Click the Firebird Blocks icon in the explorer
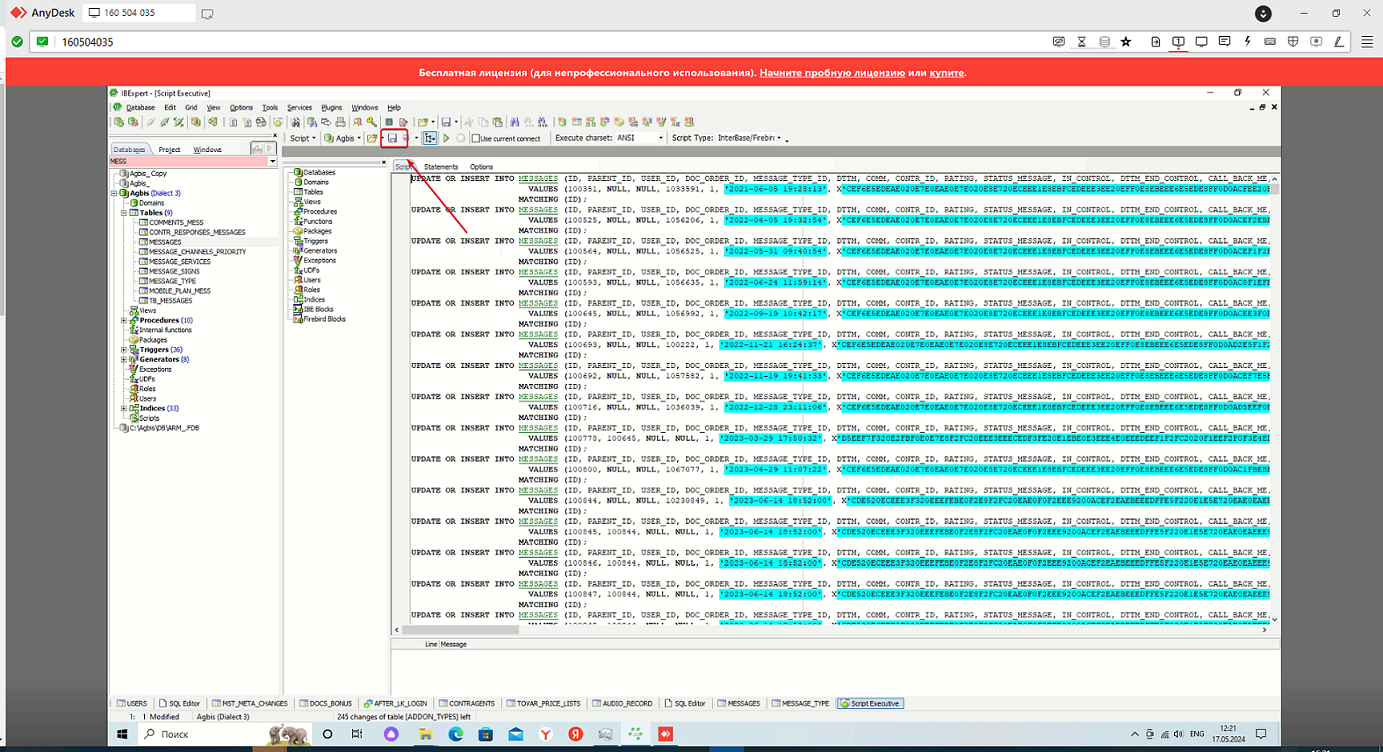The width and height of the screenshot is (1383, 752). coord(297,319)
